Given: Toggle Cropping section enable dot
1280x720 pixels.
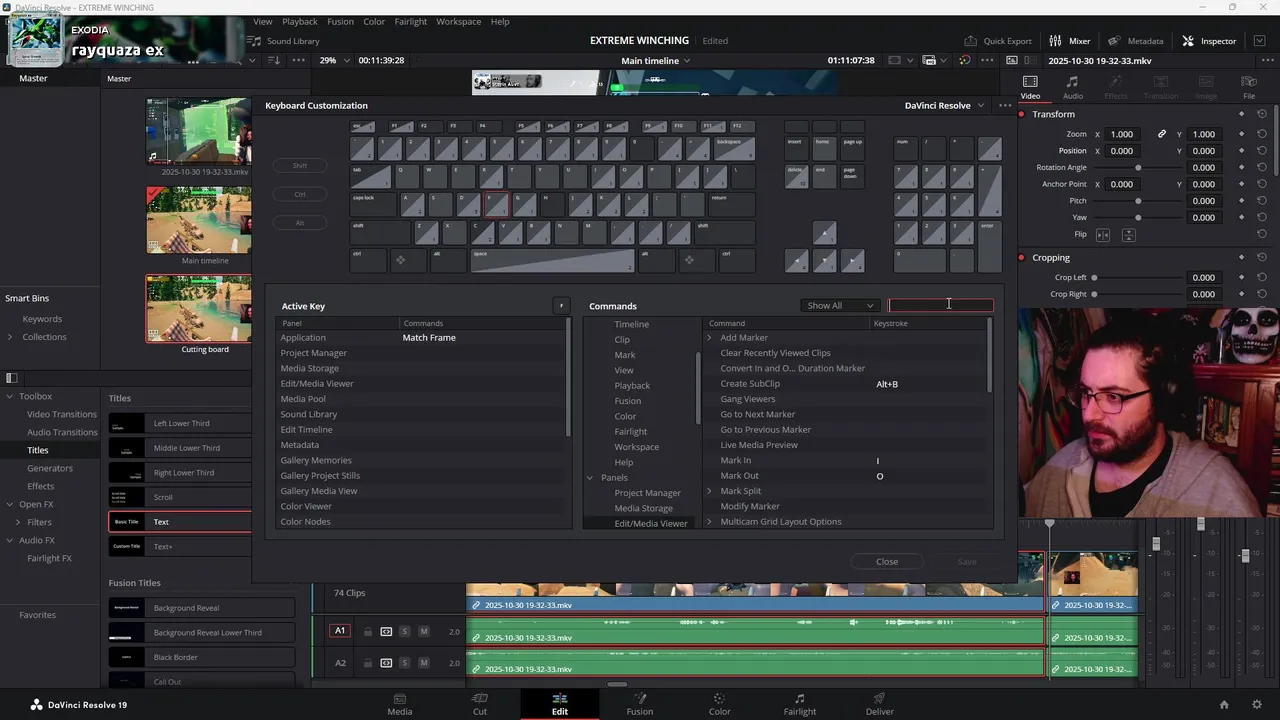Looking at the screenshot, I should [x=1022, y=258].
